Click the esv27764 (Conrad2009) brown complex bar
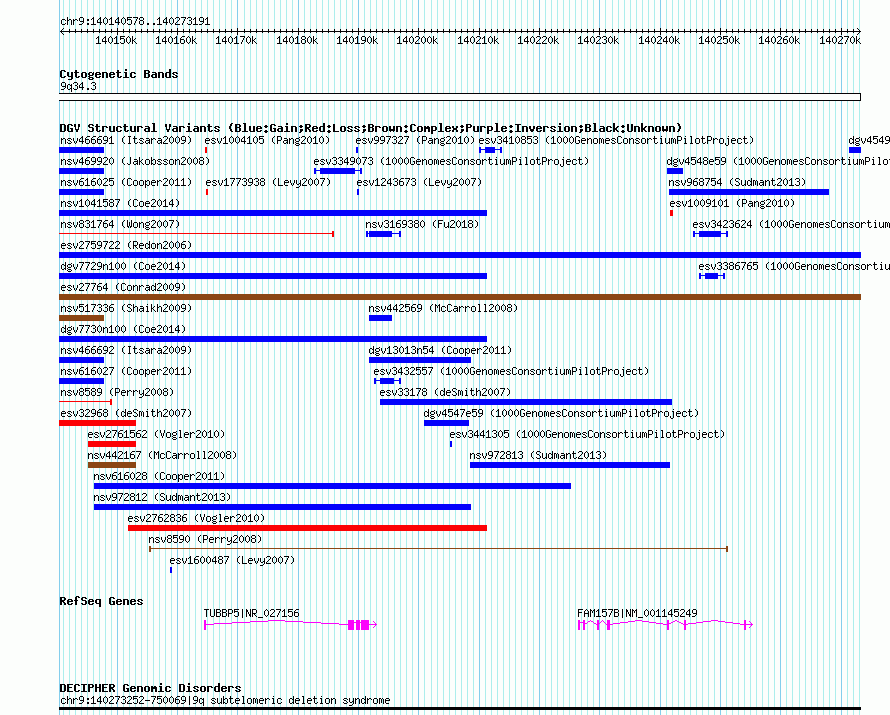 460,297
